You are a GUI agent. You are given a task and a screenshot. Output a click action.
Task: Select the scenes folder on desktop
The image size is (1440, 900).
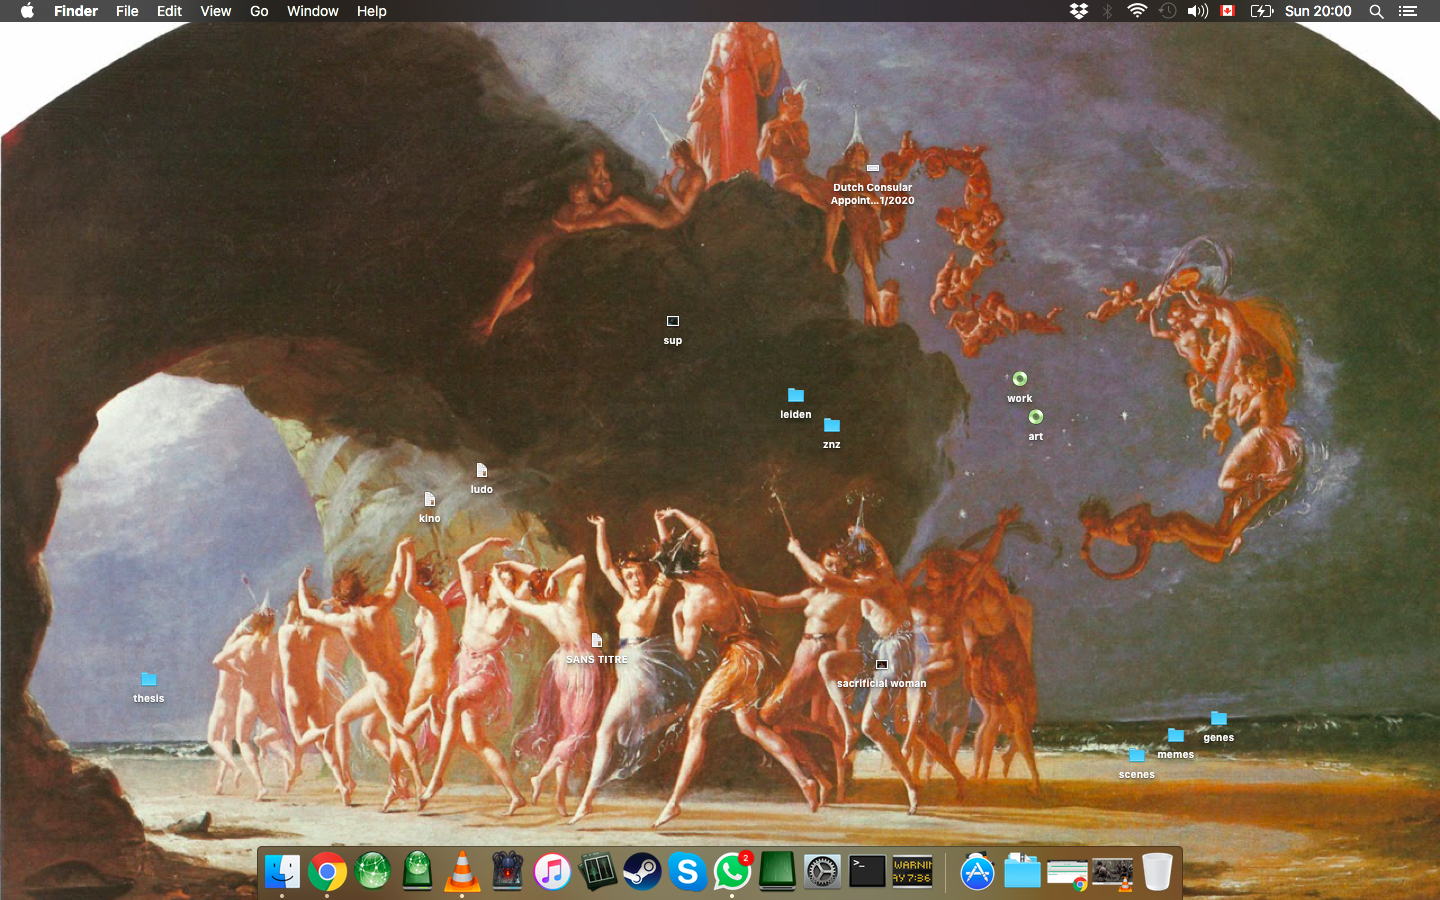click(1137, 755)
